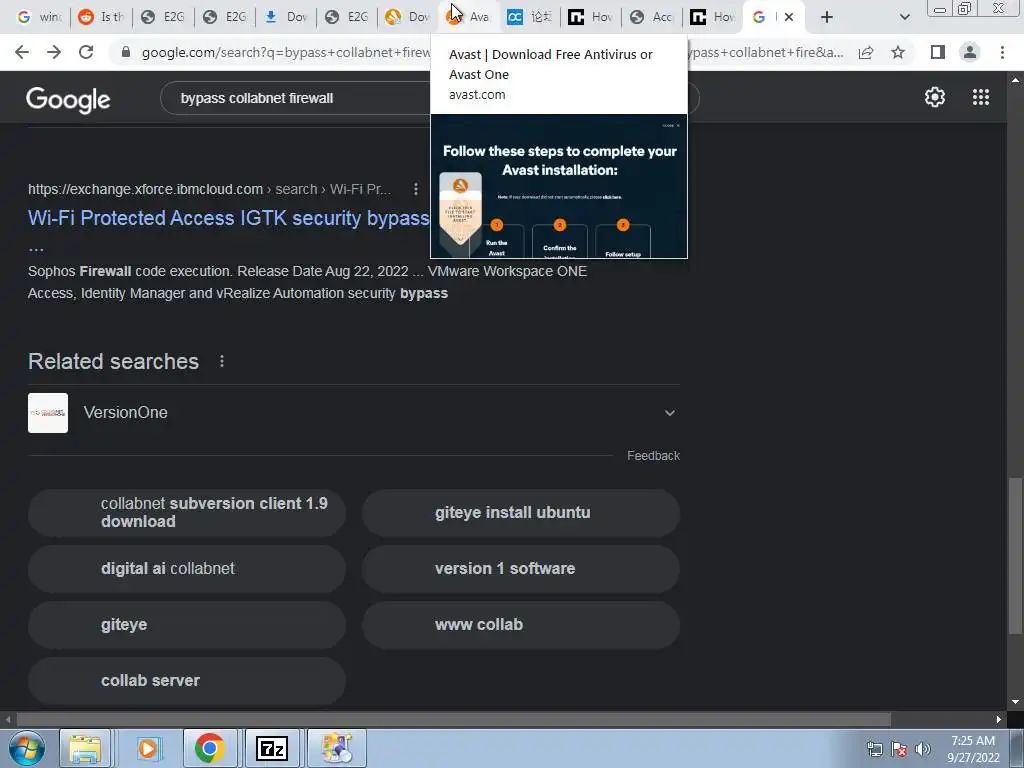
Task: Open Chrome three-dot menu
Action: 1002,52
